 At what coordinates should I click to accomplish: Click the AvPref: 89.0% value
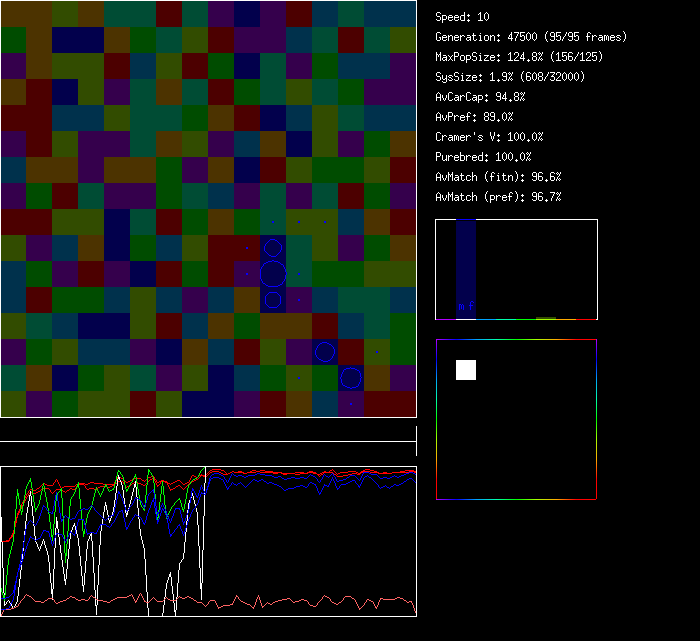[x=475, y=117]
